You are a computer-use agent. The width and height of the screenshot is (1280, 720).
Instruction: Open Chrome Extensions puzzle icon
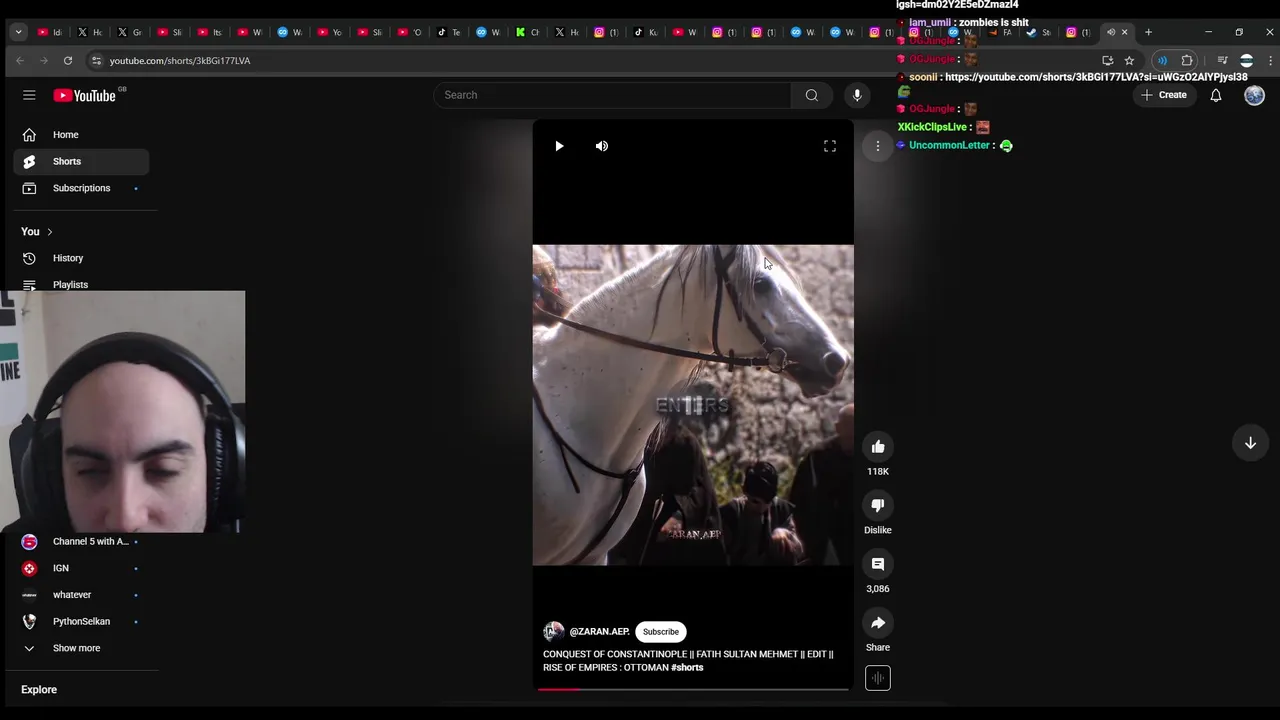click(1187, 61)
